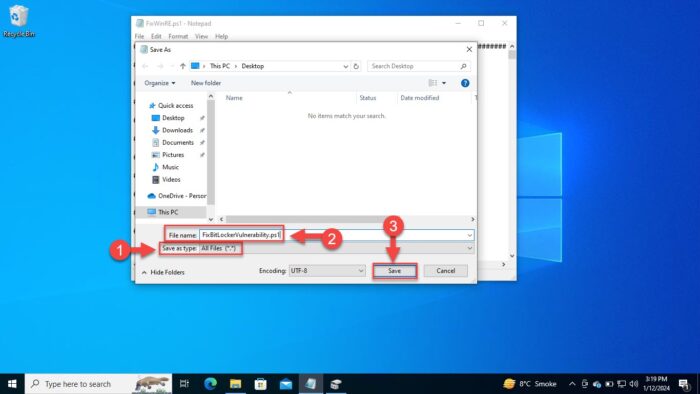Open Microsoft Edge from the taskbar

coord(210,384)
